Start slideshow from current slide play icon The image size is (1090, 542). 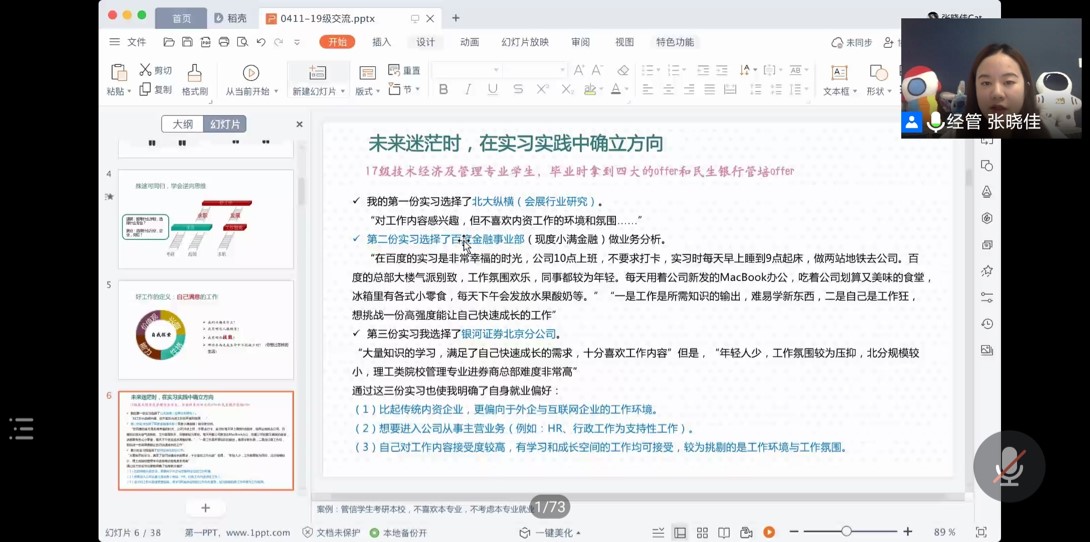(251, 73)
